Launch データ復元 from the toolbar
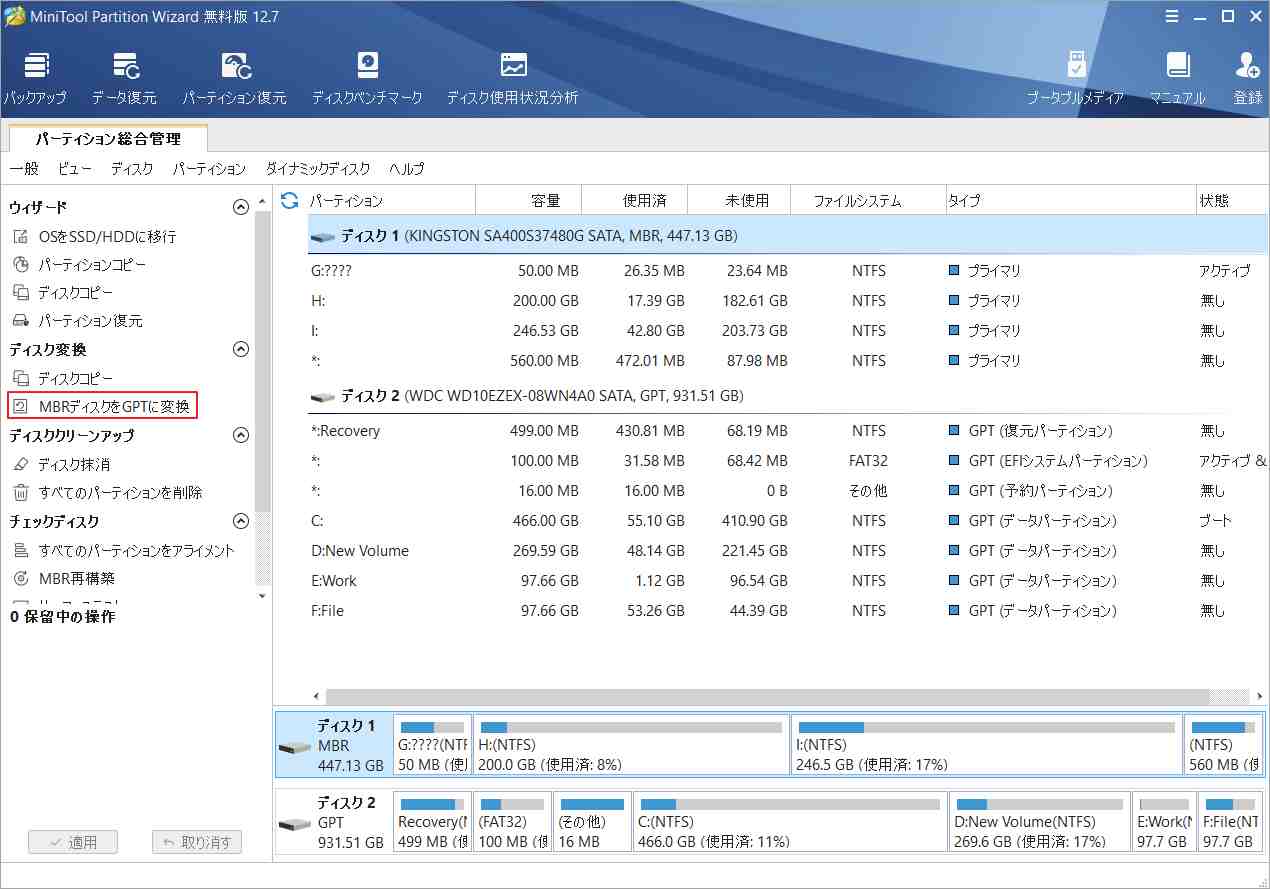 coord(127,75)
